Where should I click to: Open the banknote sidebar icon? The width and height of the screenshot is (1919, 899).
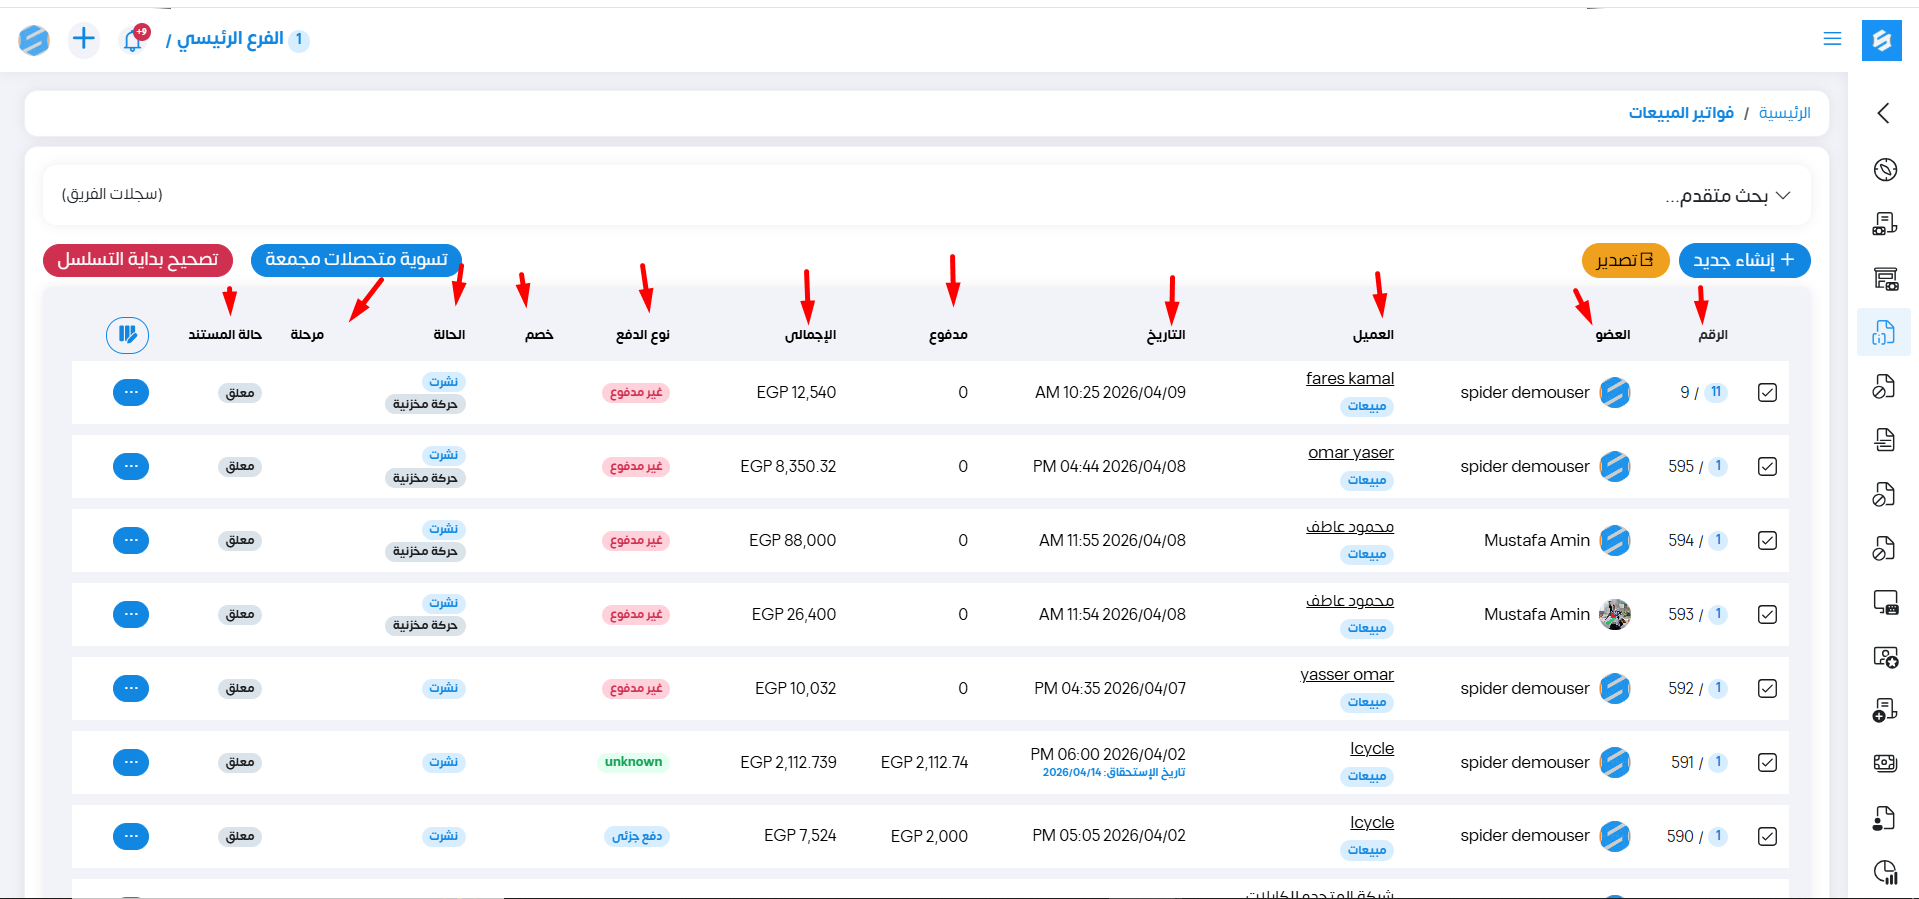[1885, 763]
